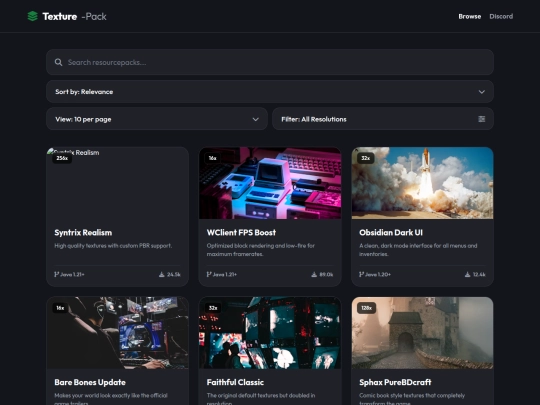Click Java 1.20+ version text
Screen dimensions: 540x405
click(x=378, y=274)
